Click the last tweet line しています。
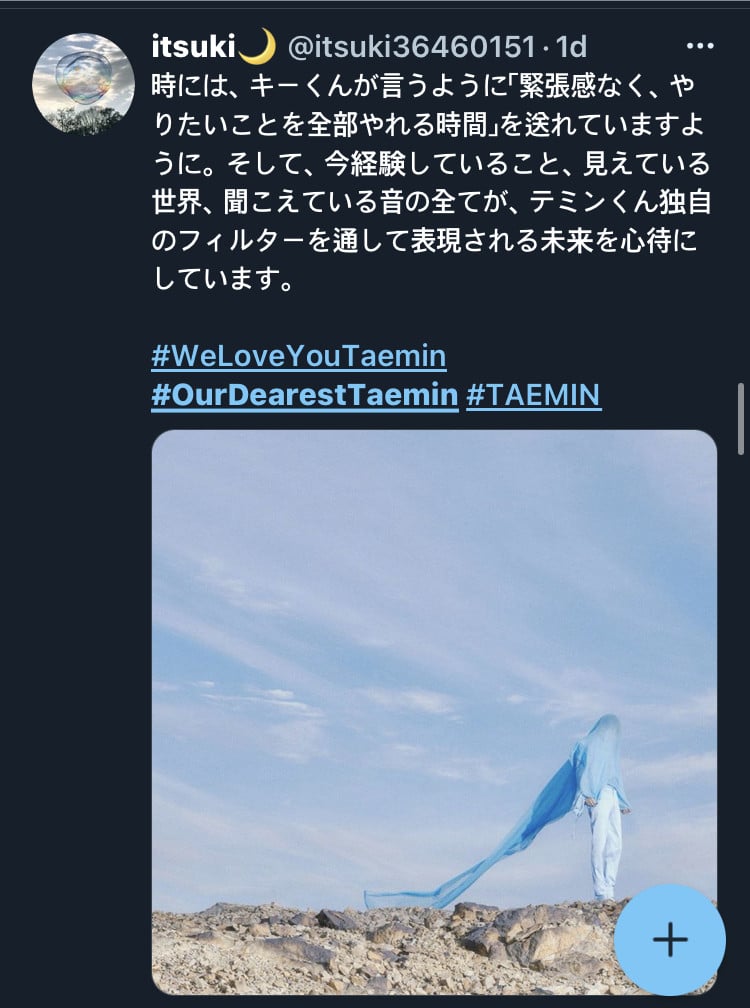This screenshot has width=750, height=1008. click(223, 279)
